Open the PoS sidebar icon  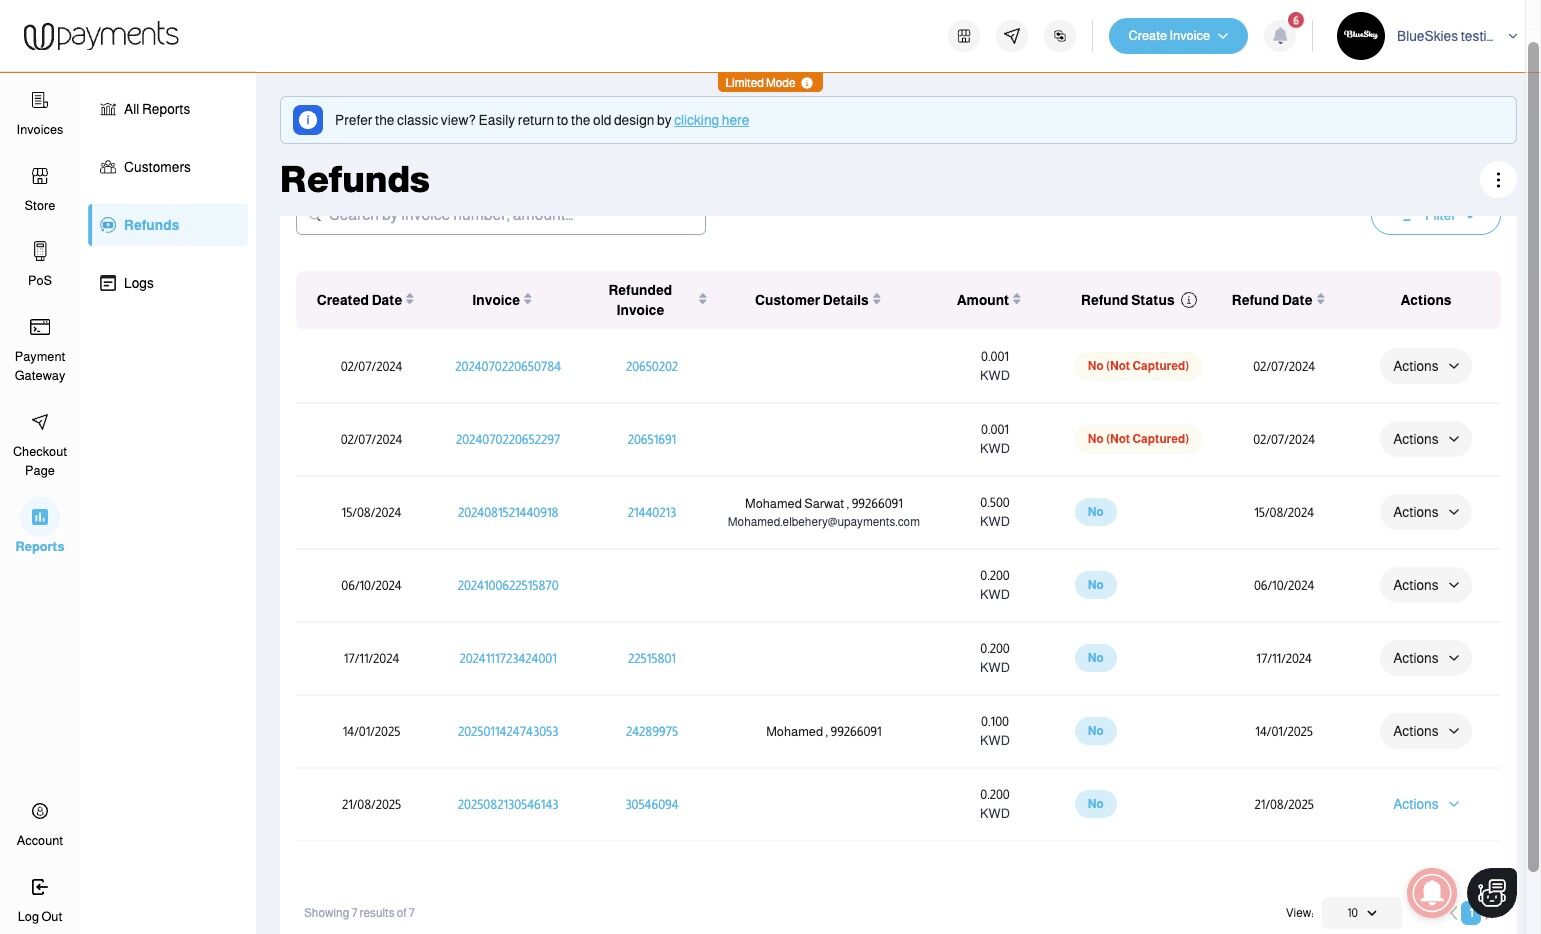40,251
